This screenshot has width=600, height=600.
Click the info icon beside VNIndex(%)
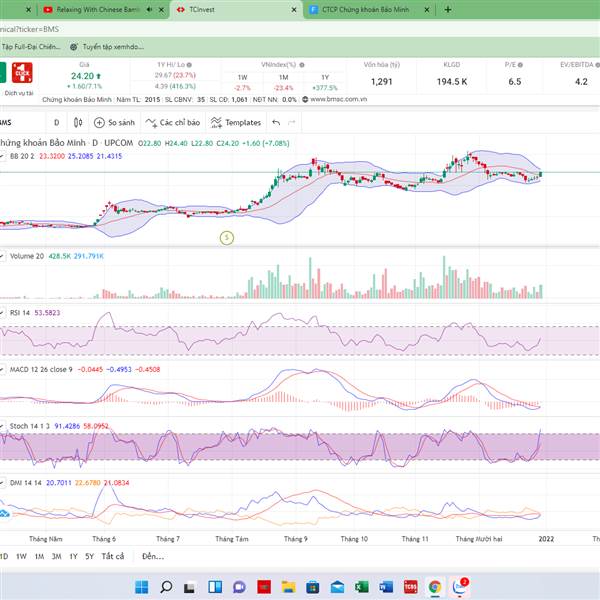point(302,65)
